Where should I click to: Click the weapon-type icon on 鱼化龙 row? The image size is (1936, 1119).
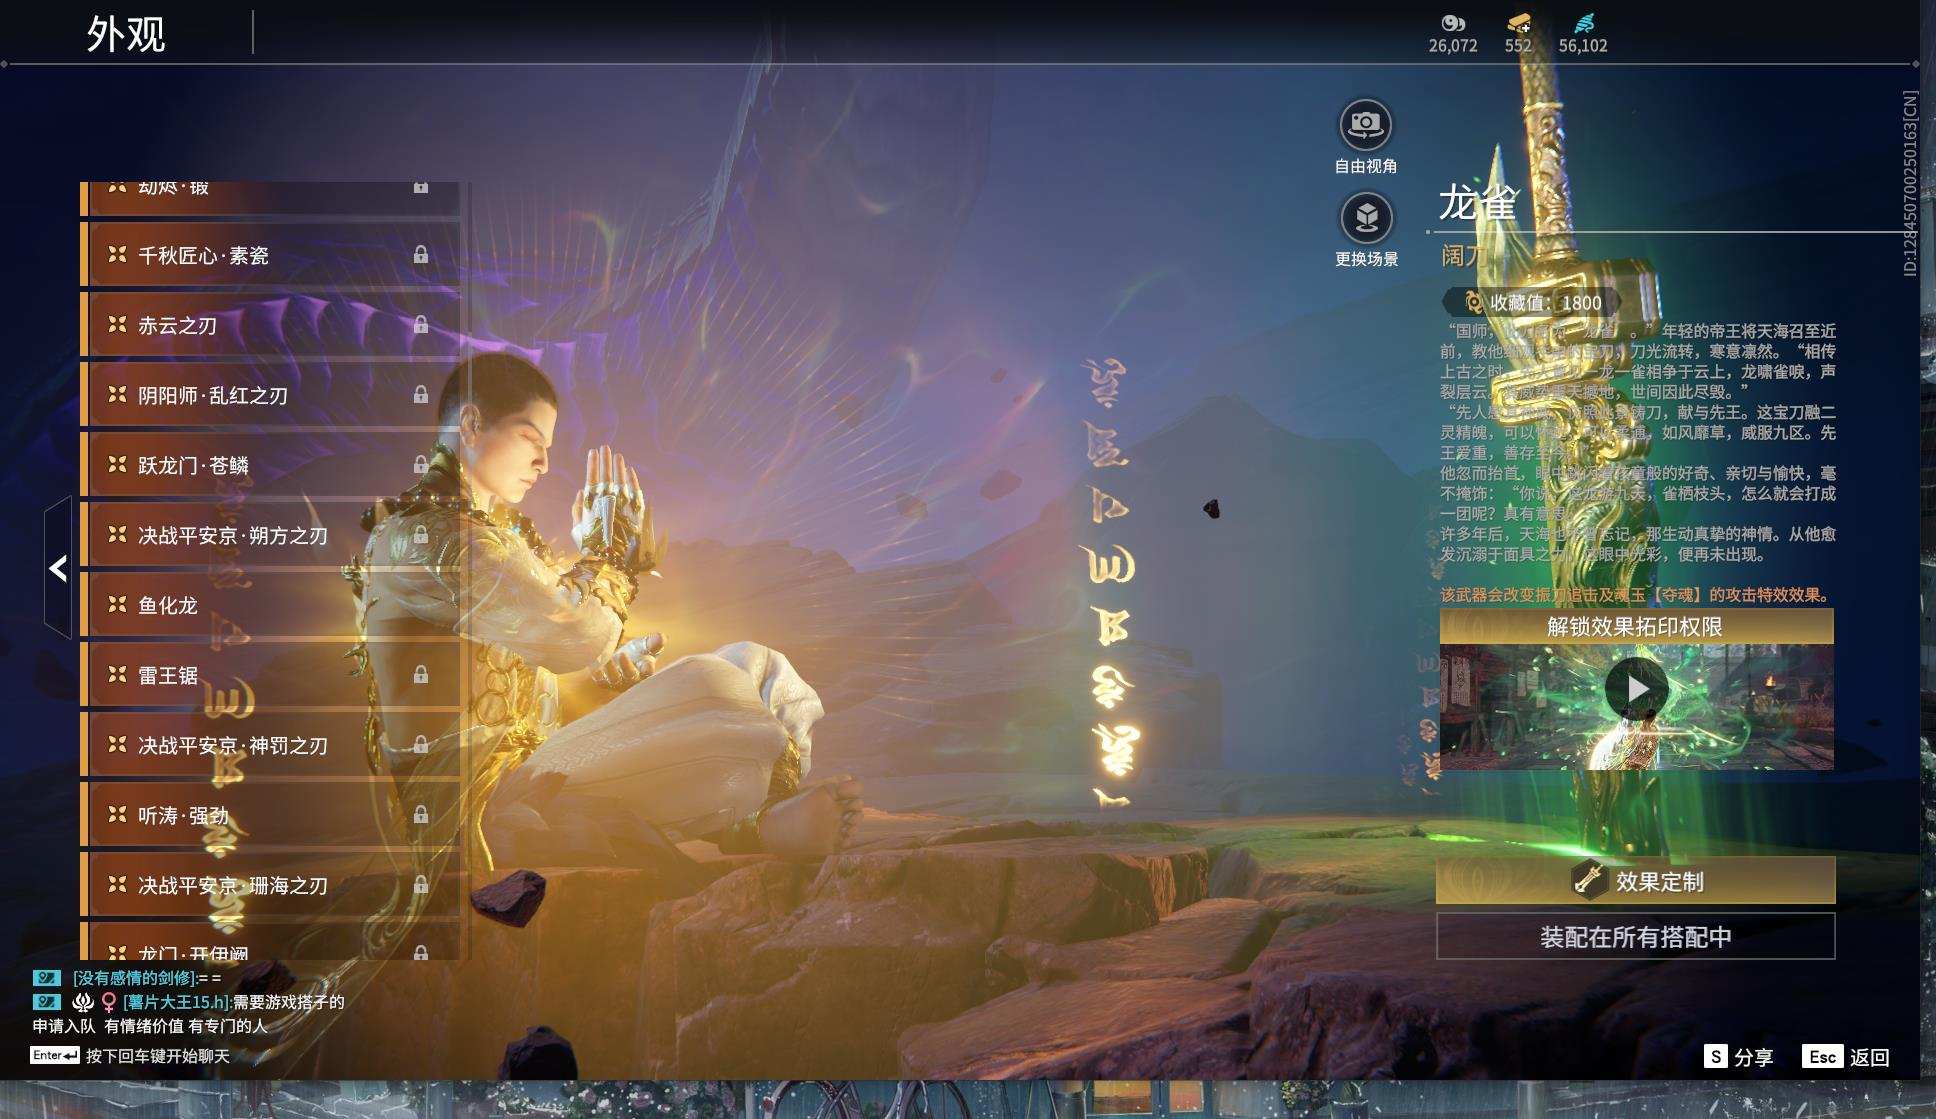(x=117, y=604)
